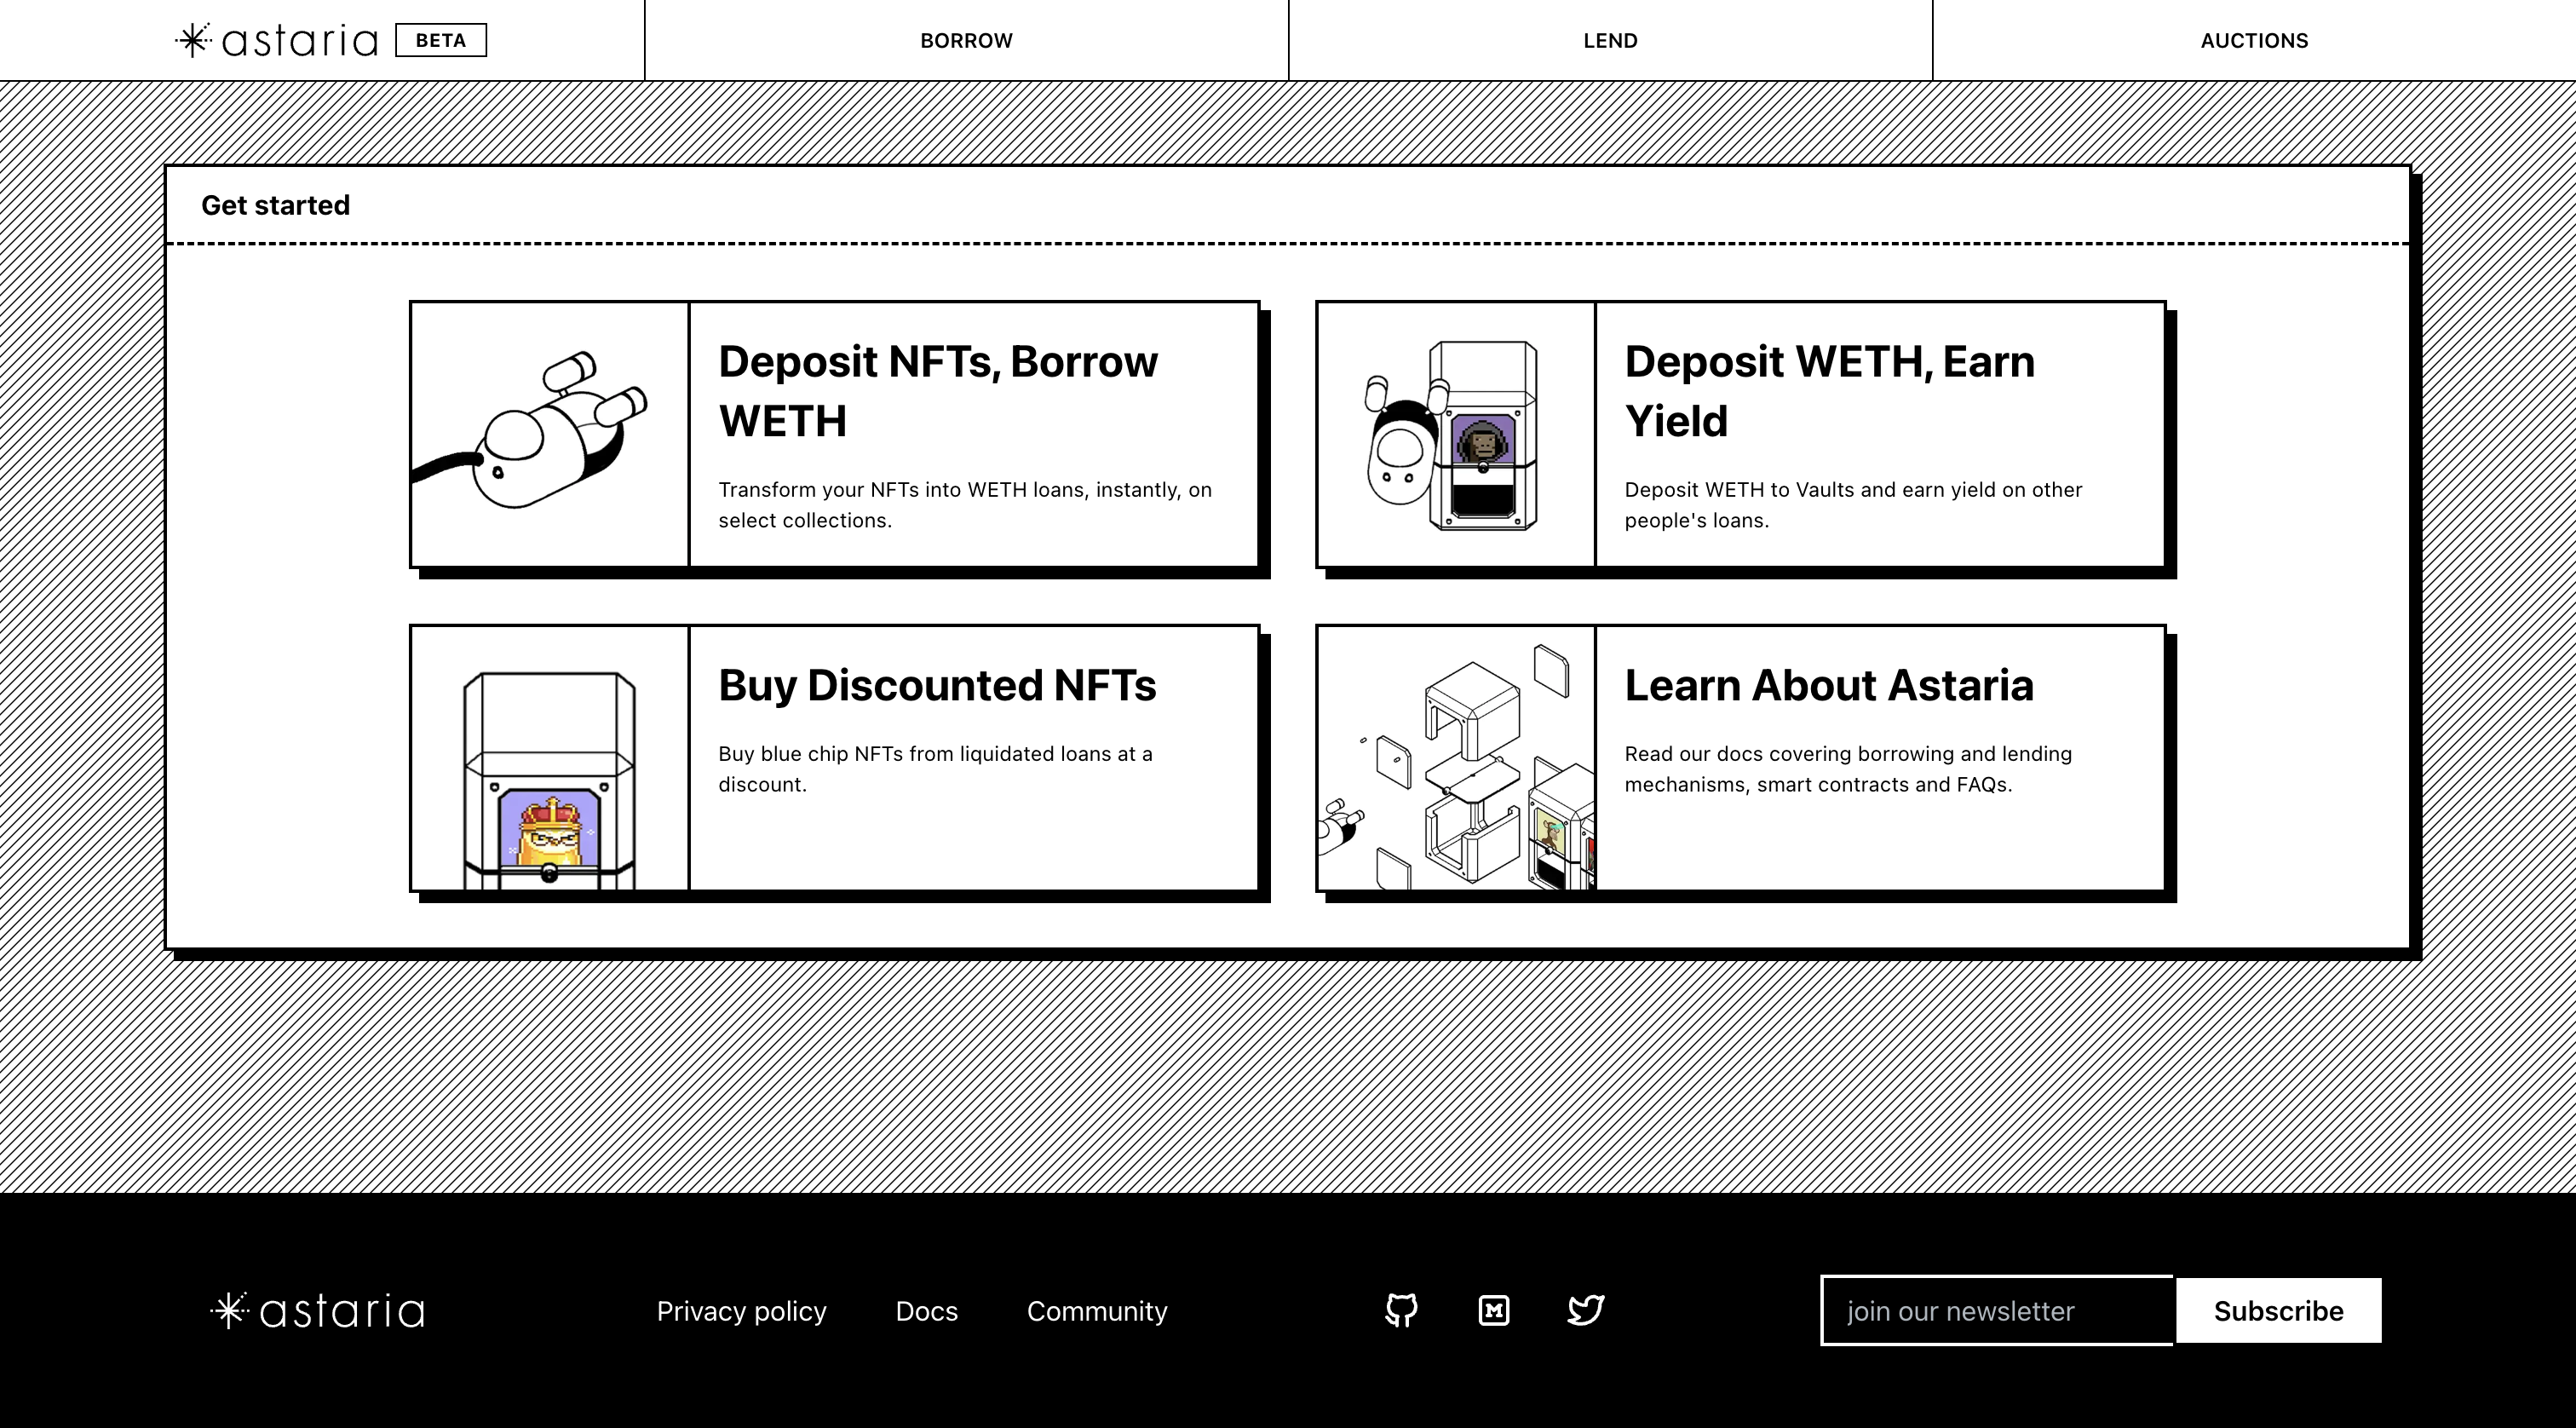This screenshot has width=2576, height=1428.
Task: Click the ape vault illustration on earn card
Action: point(1456,434)
